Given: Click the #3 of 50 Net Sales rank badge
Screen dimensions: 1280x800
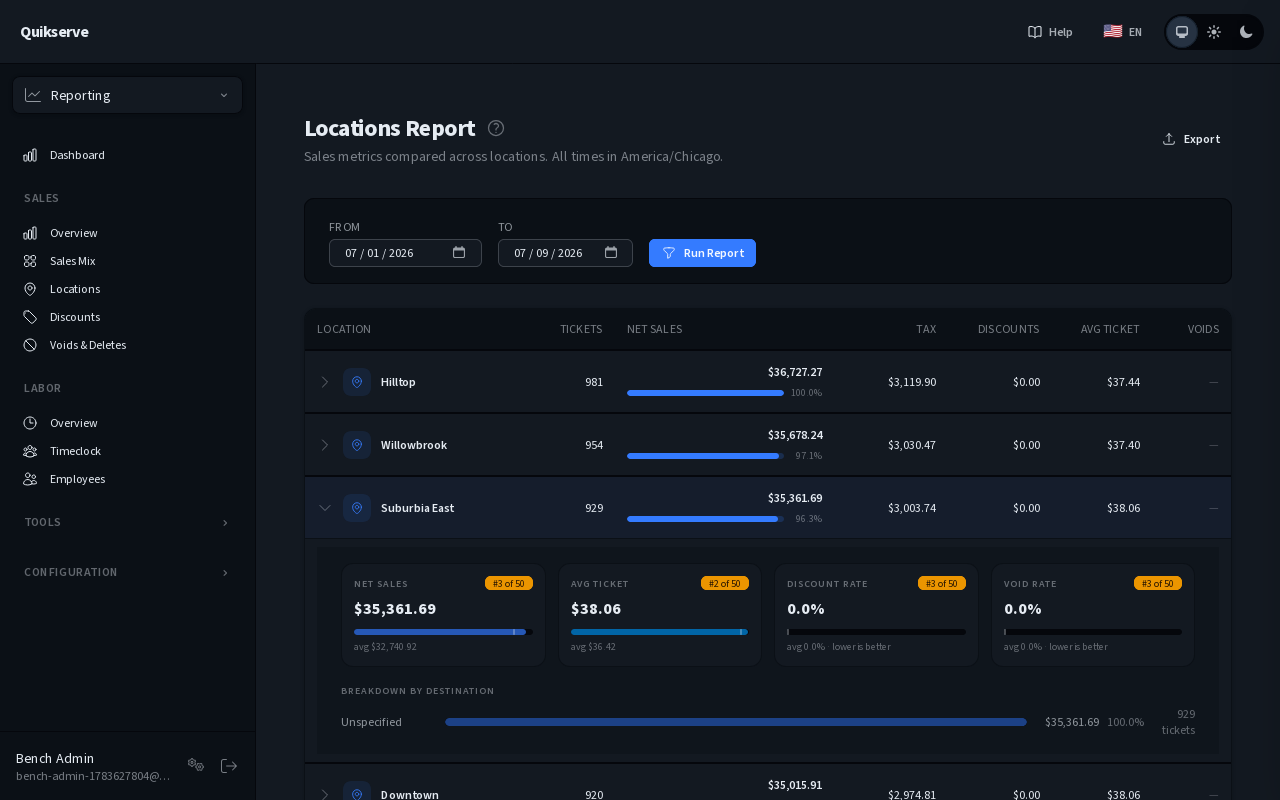Looking at the screenshot, I should [x=509, y=583].
